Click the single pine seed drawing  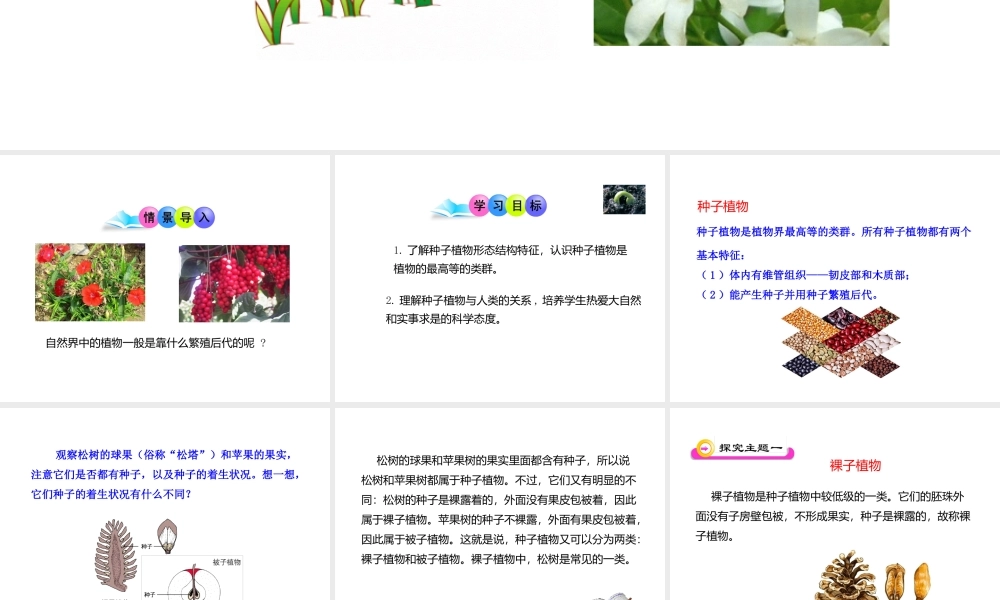[168, 536]
